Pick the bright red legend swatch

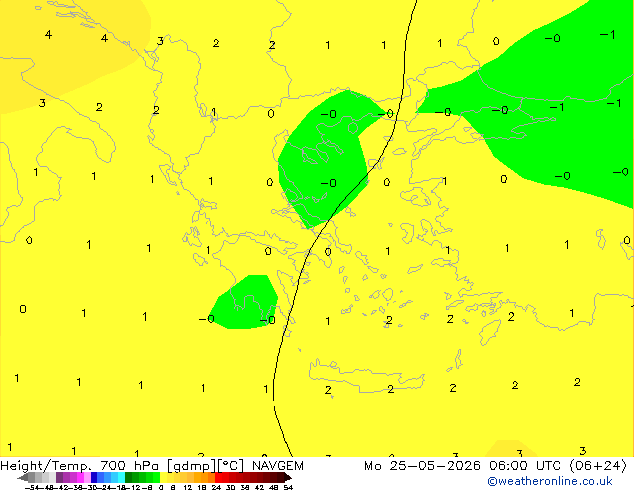pos(218,477)
